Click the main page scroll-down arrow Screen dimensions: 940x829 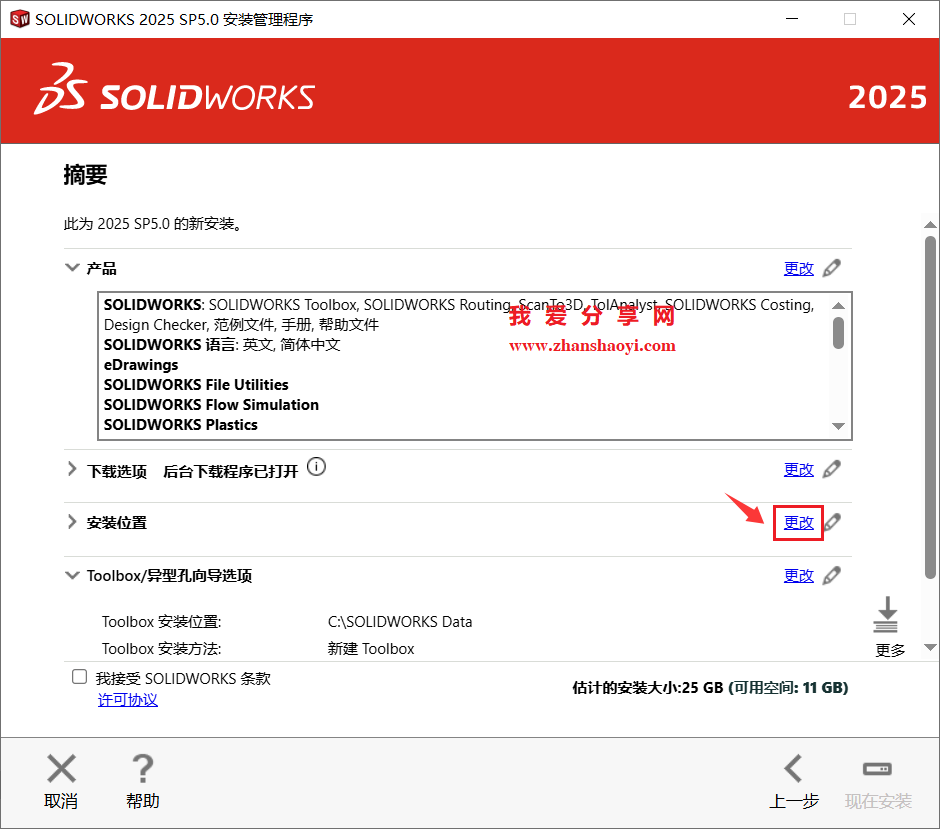click(x=930, y=647)
